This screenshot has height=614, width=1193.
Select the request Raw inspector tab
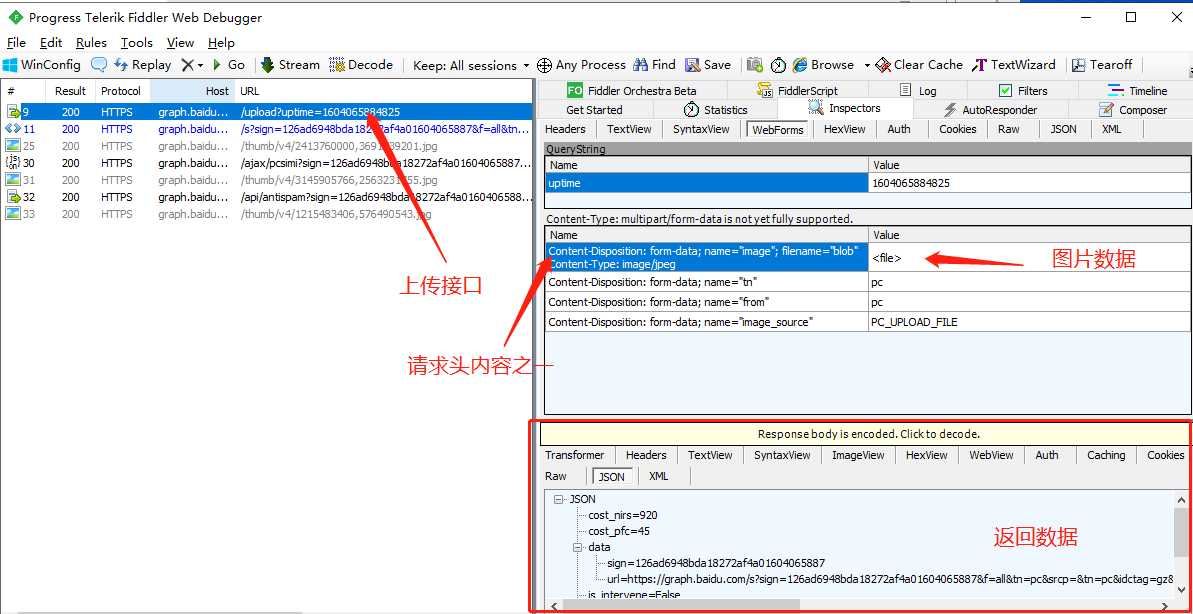[1009, 129]
